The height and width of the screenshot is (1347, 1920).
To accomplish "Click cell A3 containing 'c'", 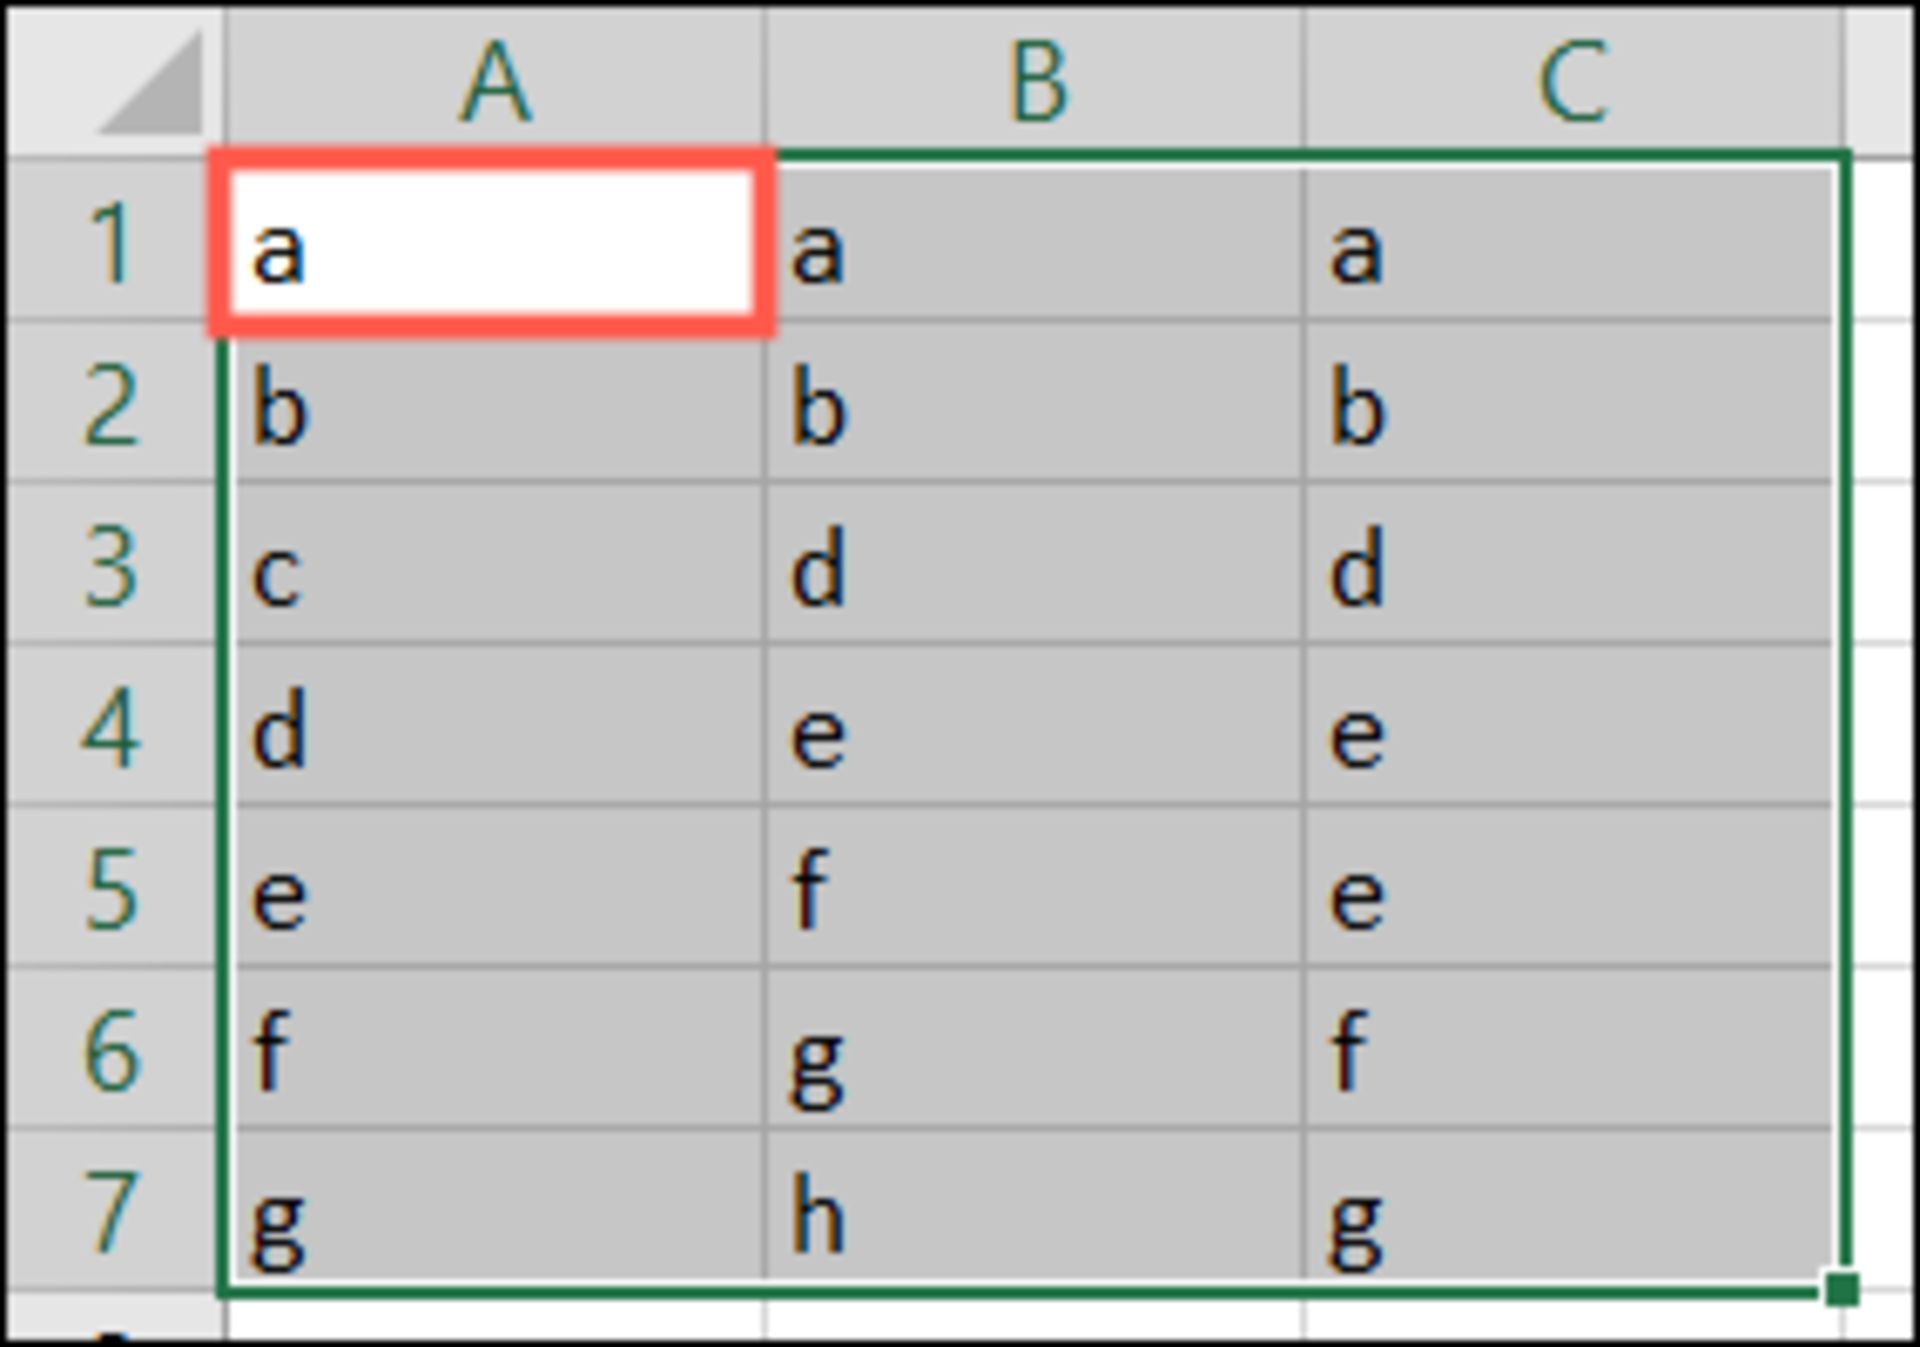I will 495,564.
